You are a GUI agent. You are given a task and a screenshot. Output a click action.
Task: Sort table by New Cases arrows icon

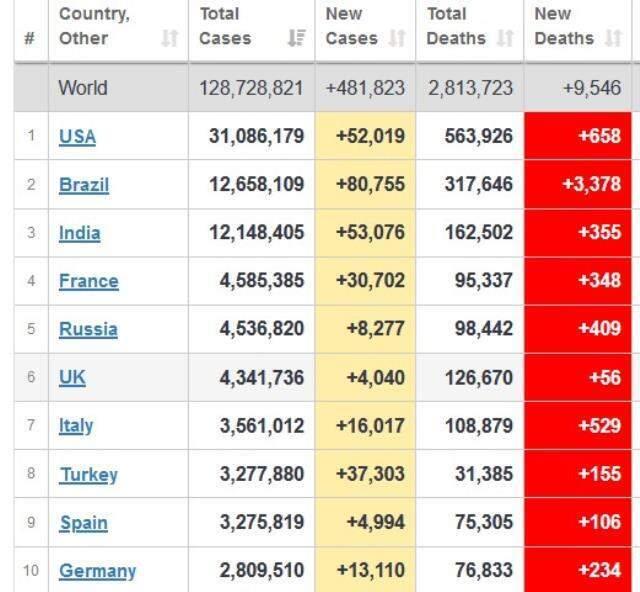397,38
